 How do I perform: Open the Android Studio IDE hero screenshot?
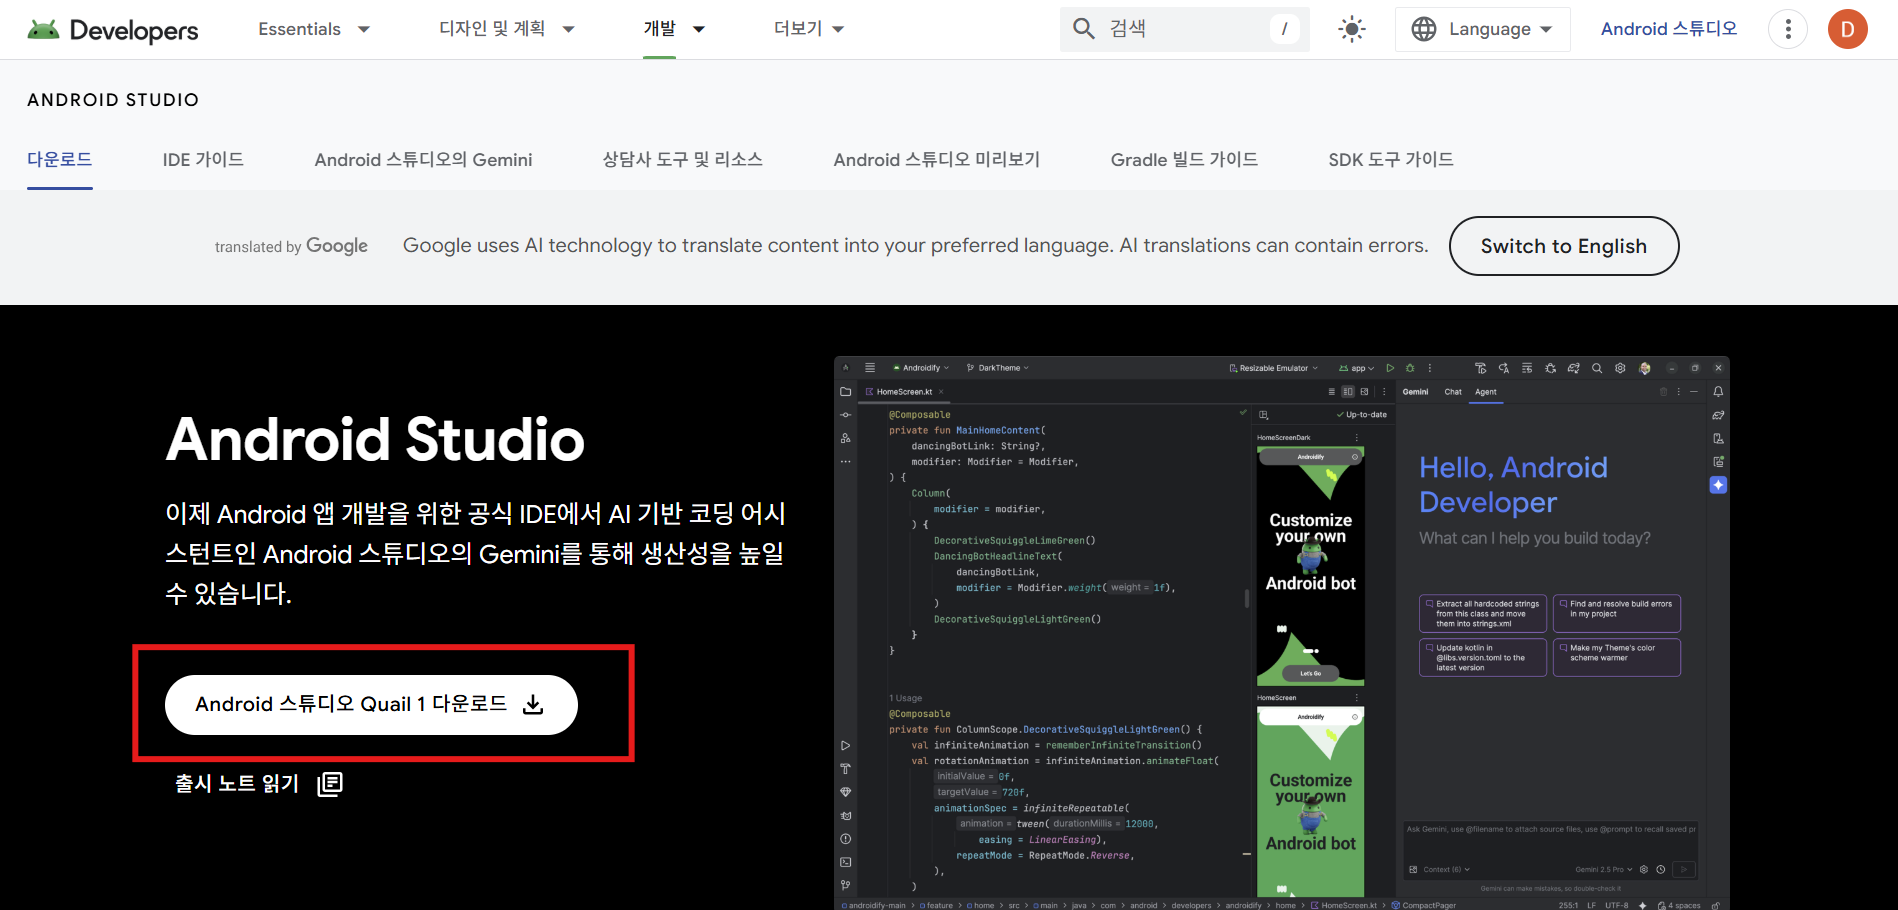1282,633
